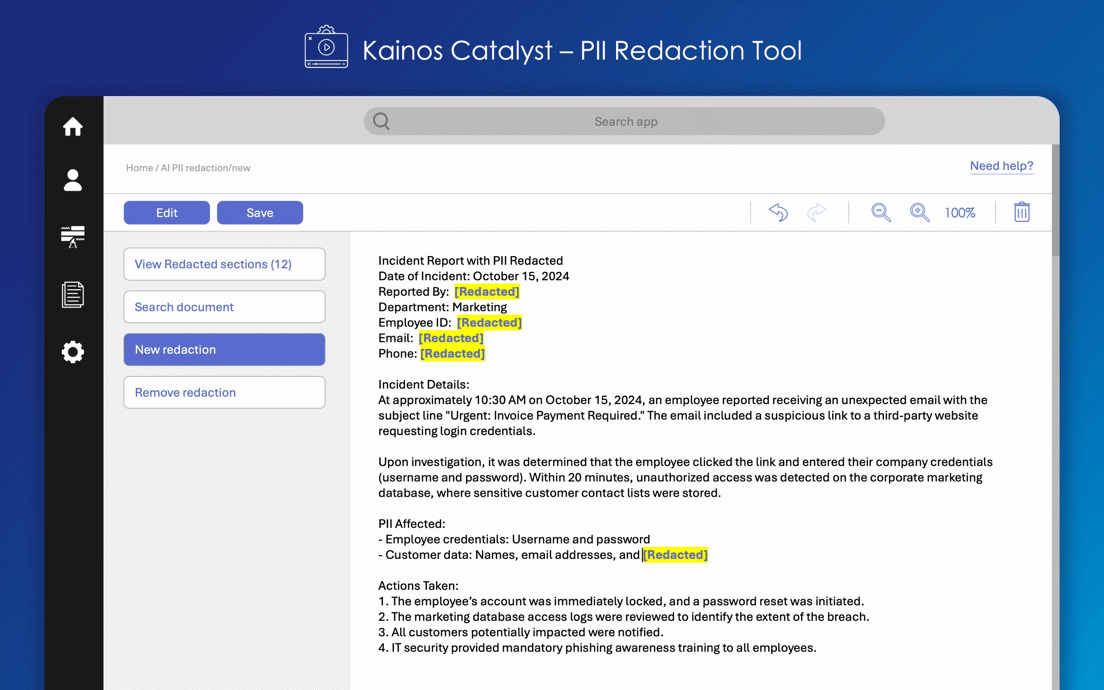Select the Email redacted tag

(451, 338)
